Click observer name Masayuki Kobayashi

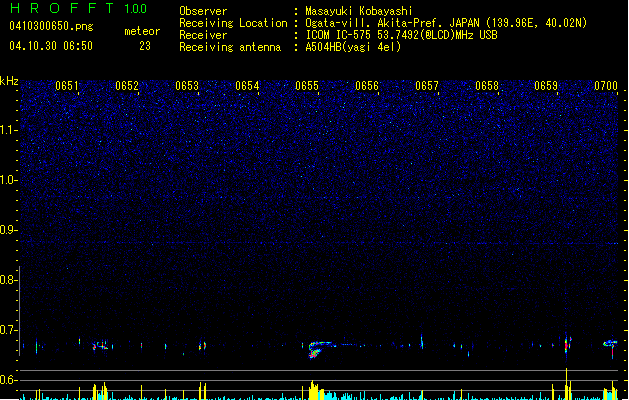359,11
